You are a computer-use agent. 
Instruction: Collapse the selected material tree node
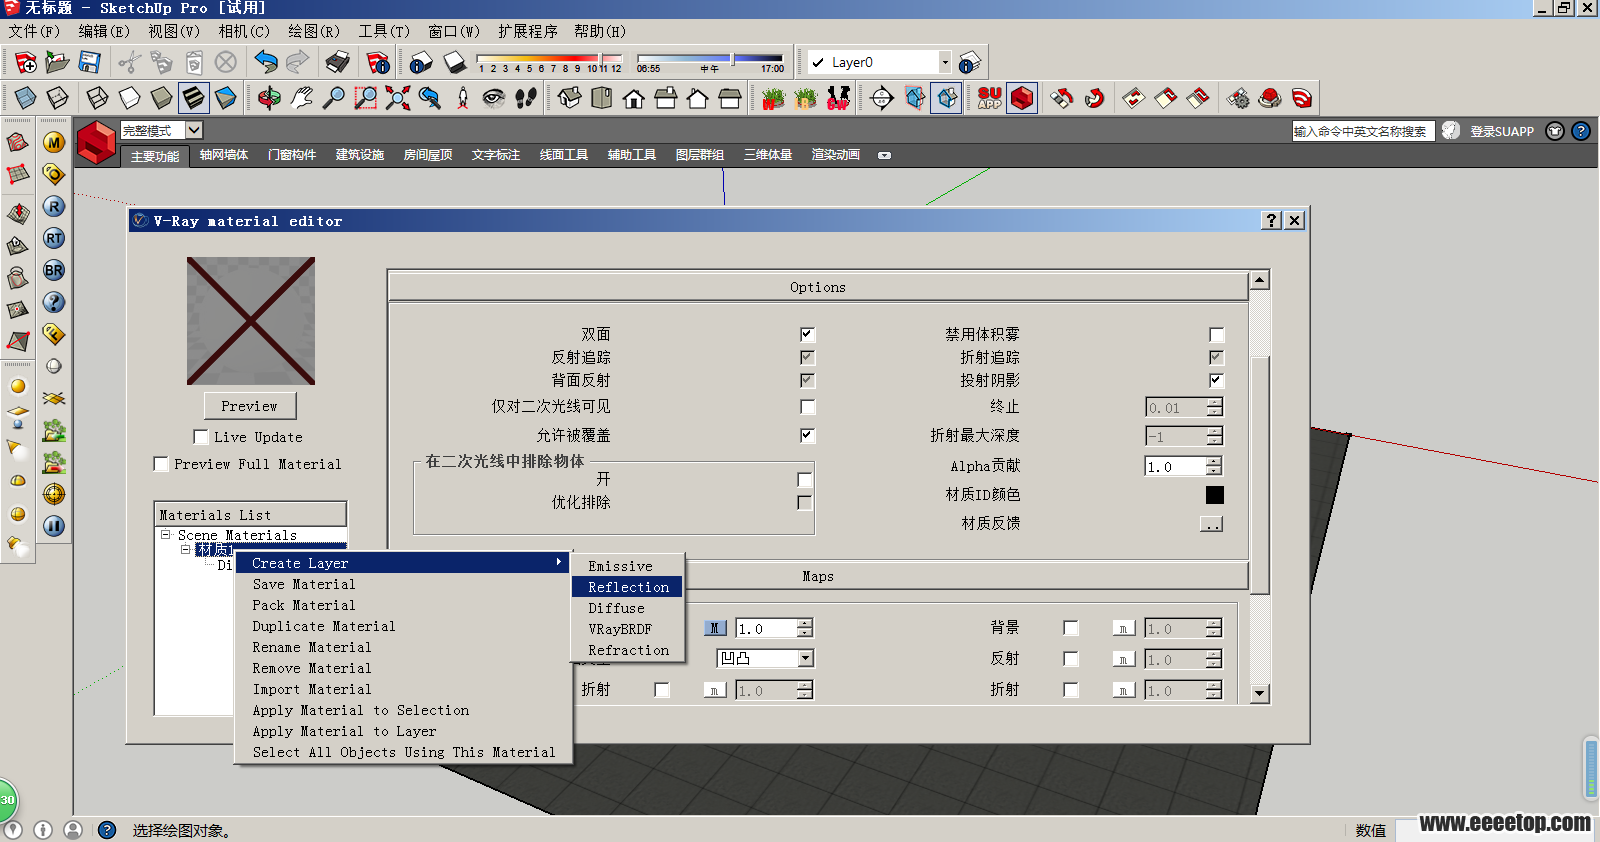pos(186,550)
